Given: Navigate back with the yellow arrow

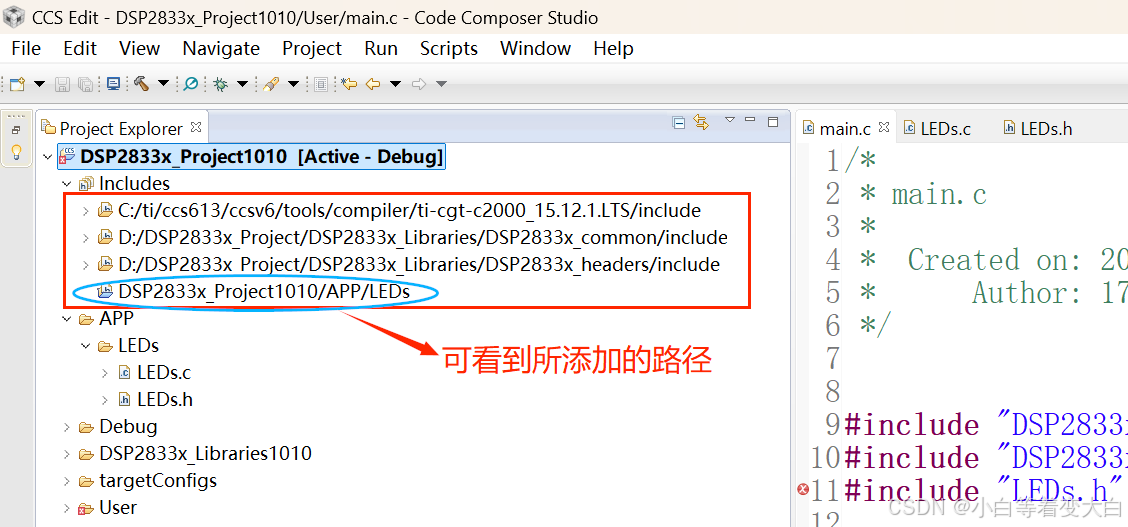Looking at the screenshot, I should pos(373,84).
